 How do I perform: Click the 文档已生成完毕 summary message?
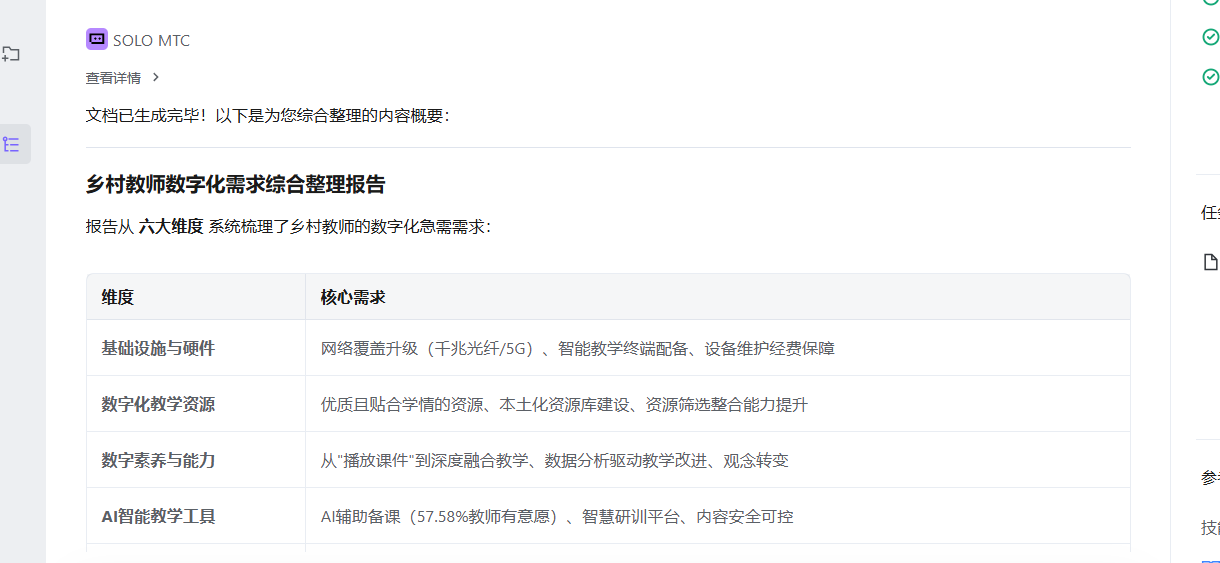pos(268,116)
